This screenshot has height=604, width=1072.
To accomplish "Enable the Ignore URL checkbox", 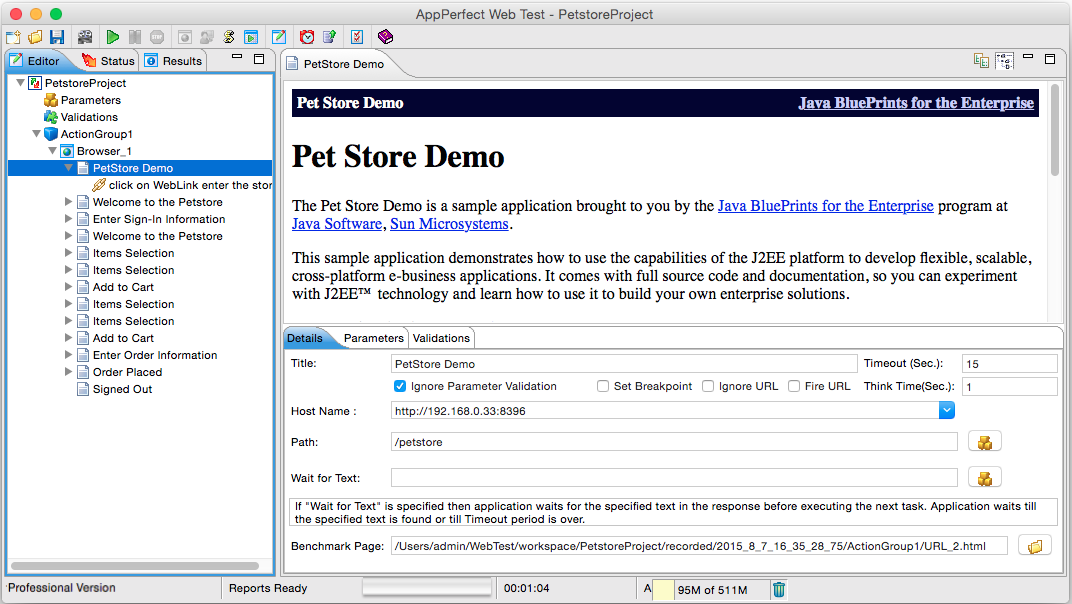I will (x=708, y=386).
